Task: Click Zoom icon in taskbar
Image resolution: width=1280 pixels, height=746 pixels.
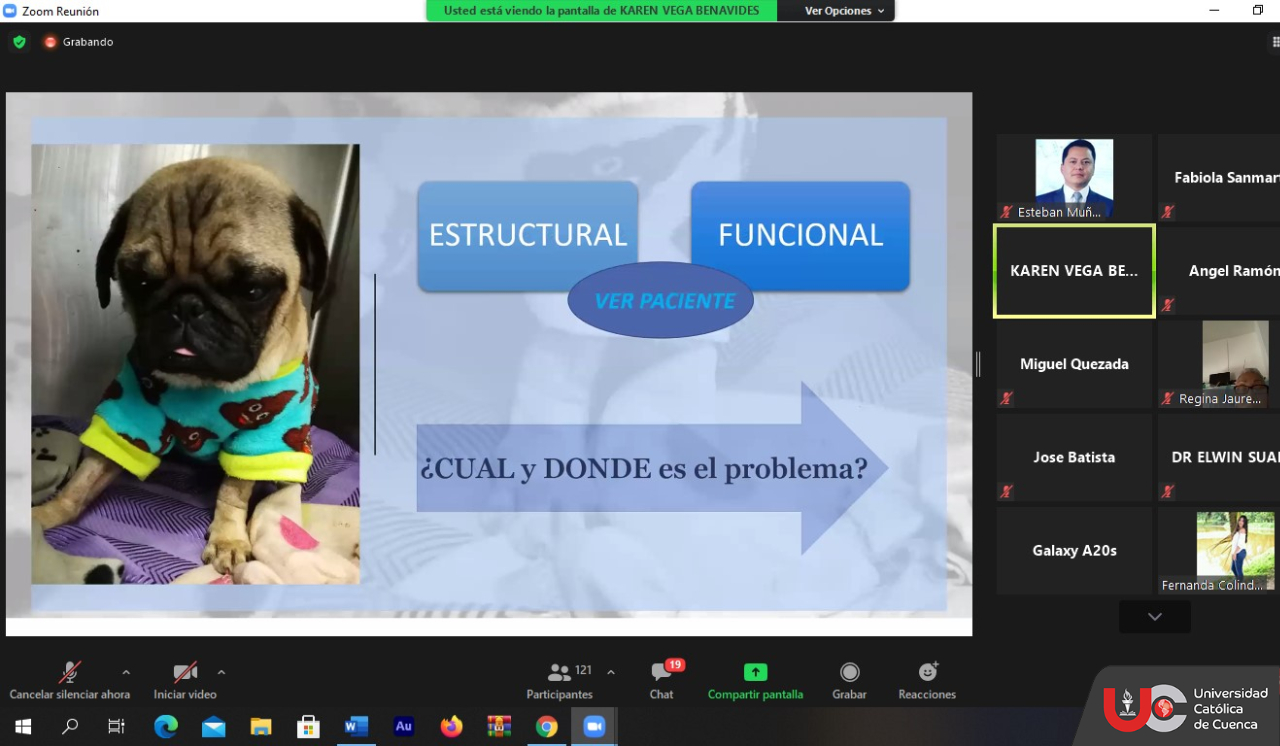Action: coord(595,727)
